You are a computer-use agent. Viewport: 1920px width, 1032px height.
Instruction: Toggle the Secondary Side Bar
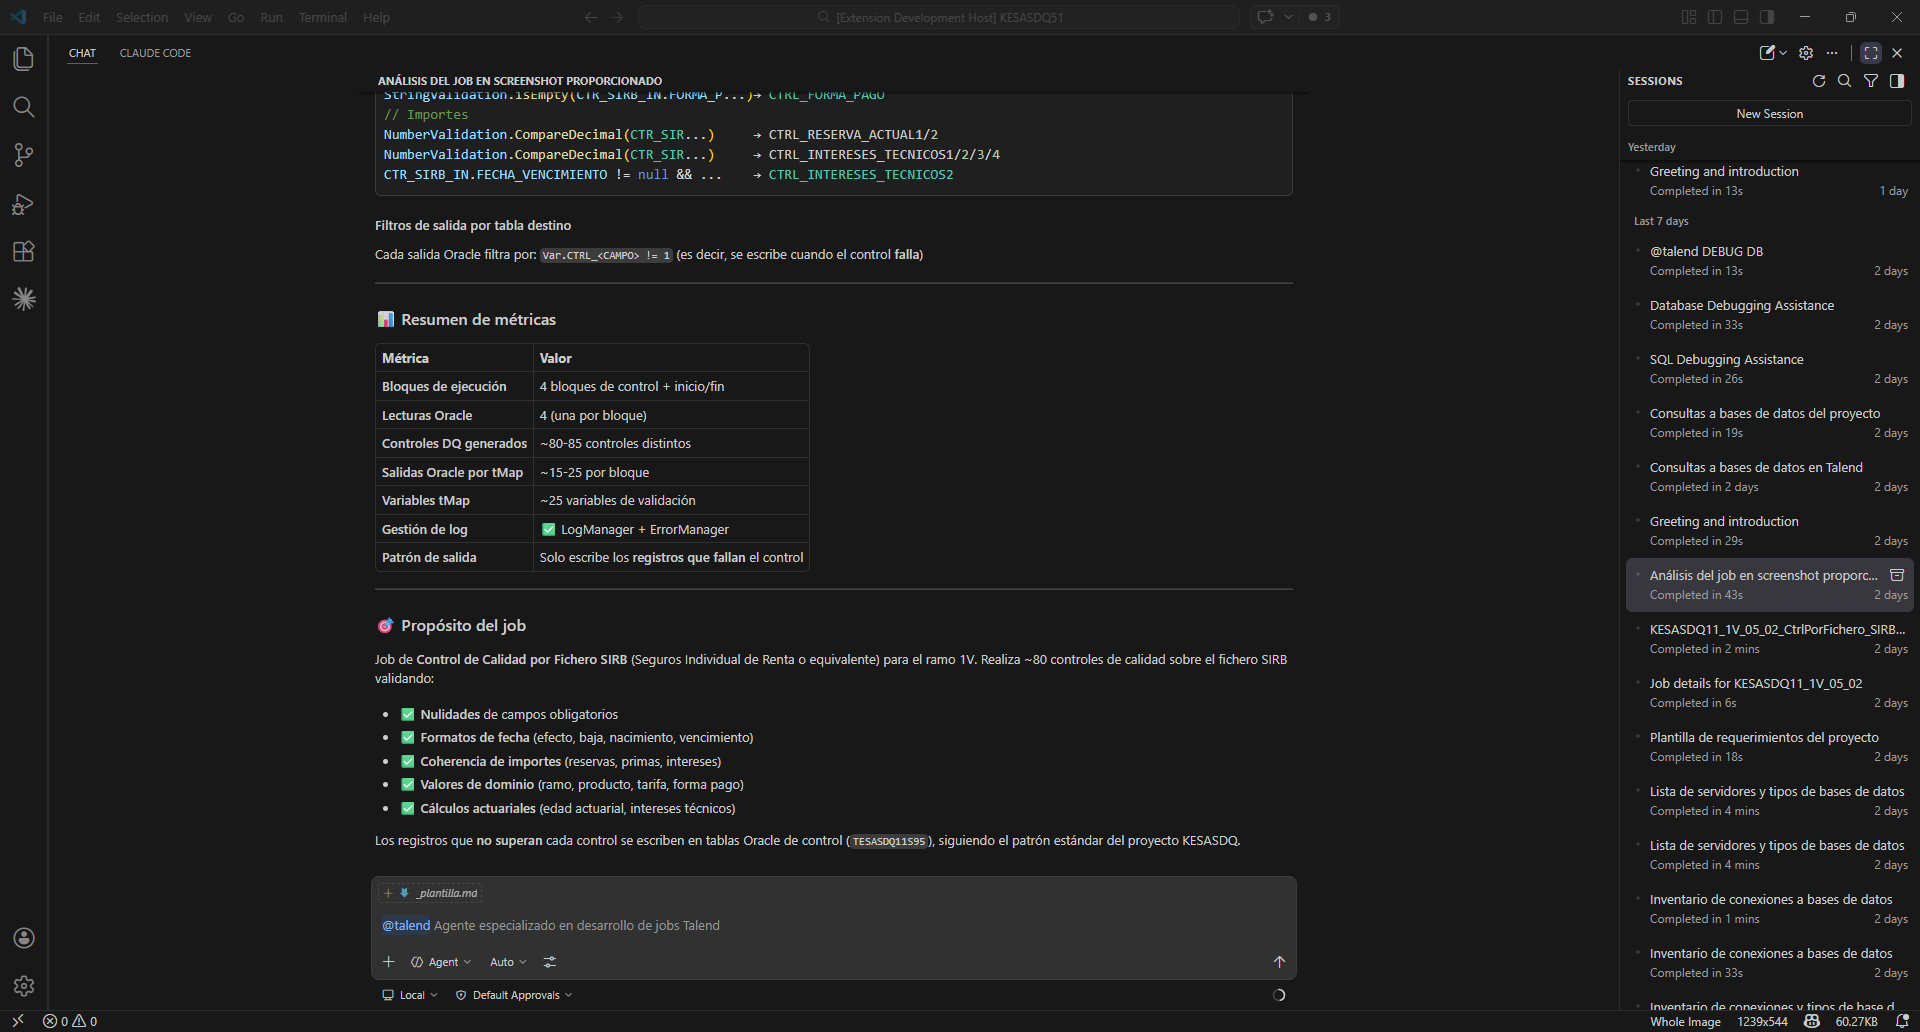coord(1767,17)
